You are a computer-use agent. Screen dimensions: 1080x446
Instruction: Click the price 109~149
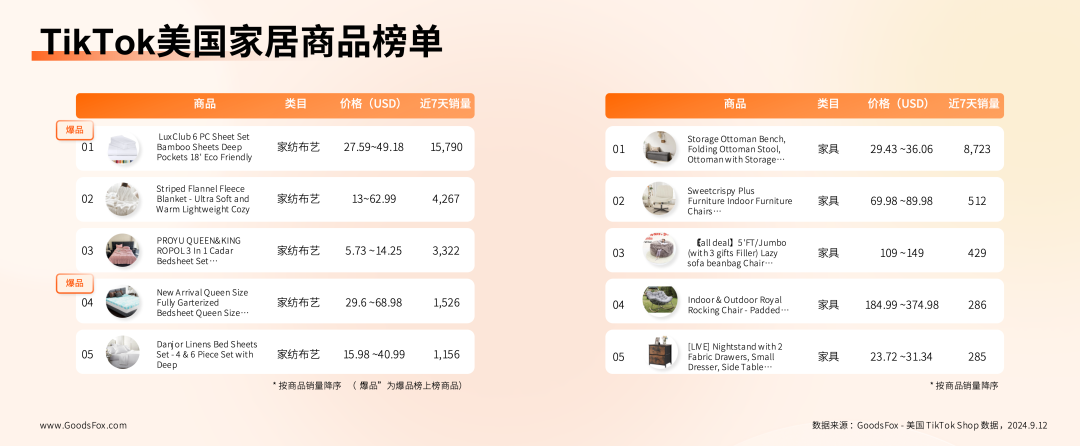click(902, 253)
